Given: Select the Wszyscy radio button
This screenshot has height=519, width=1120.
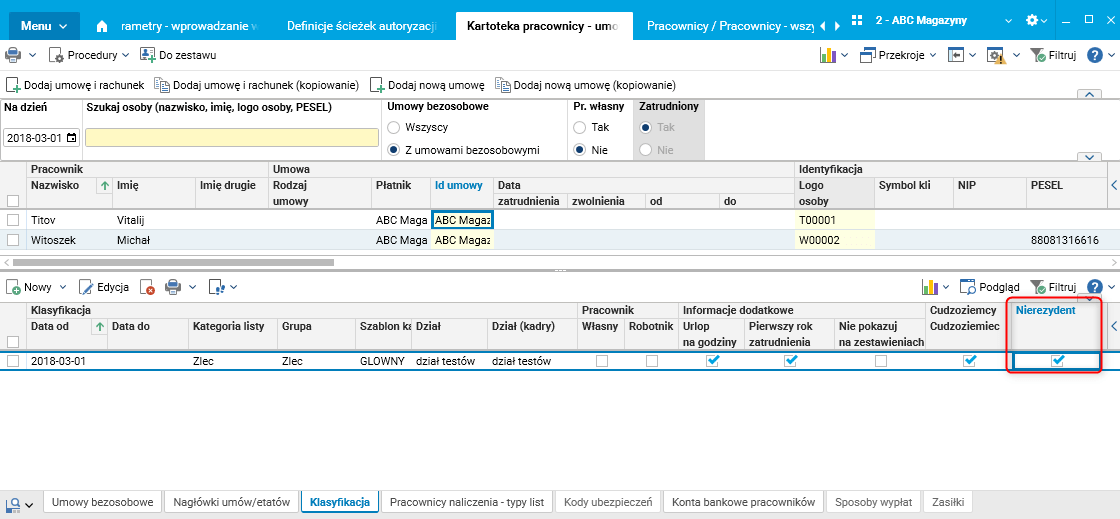Looking at the screenshot, I should point(394,127).
